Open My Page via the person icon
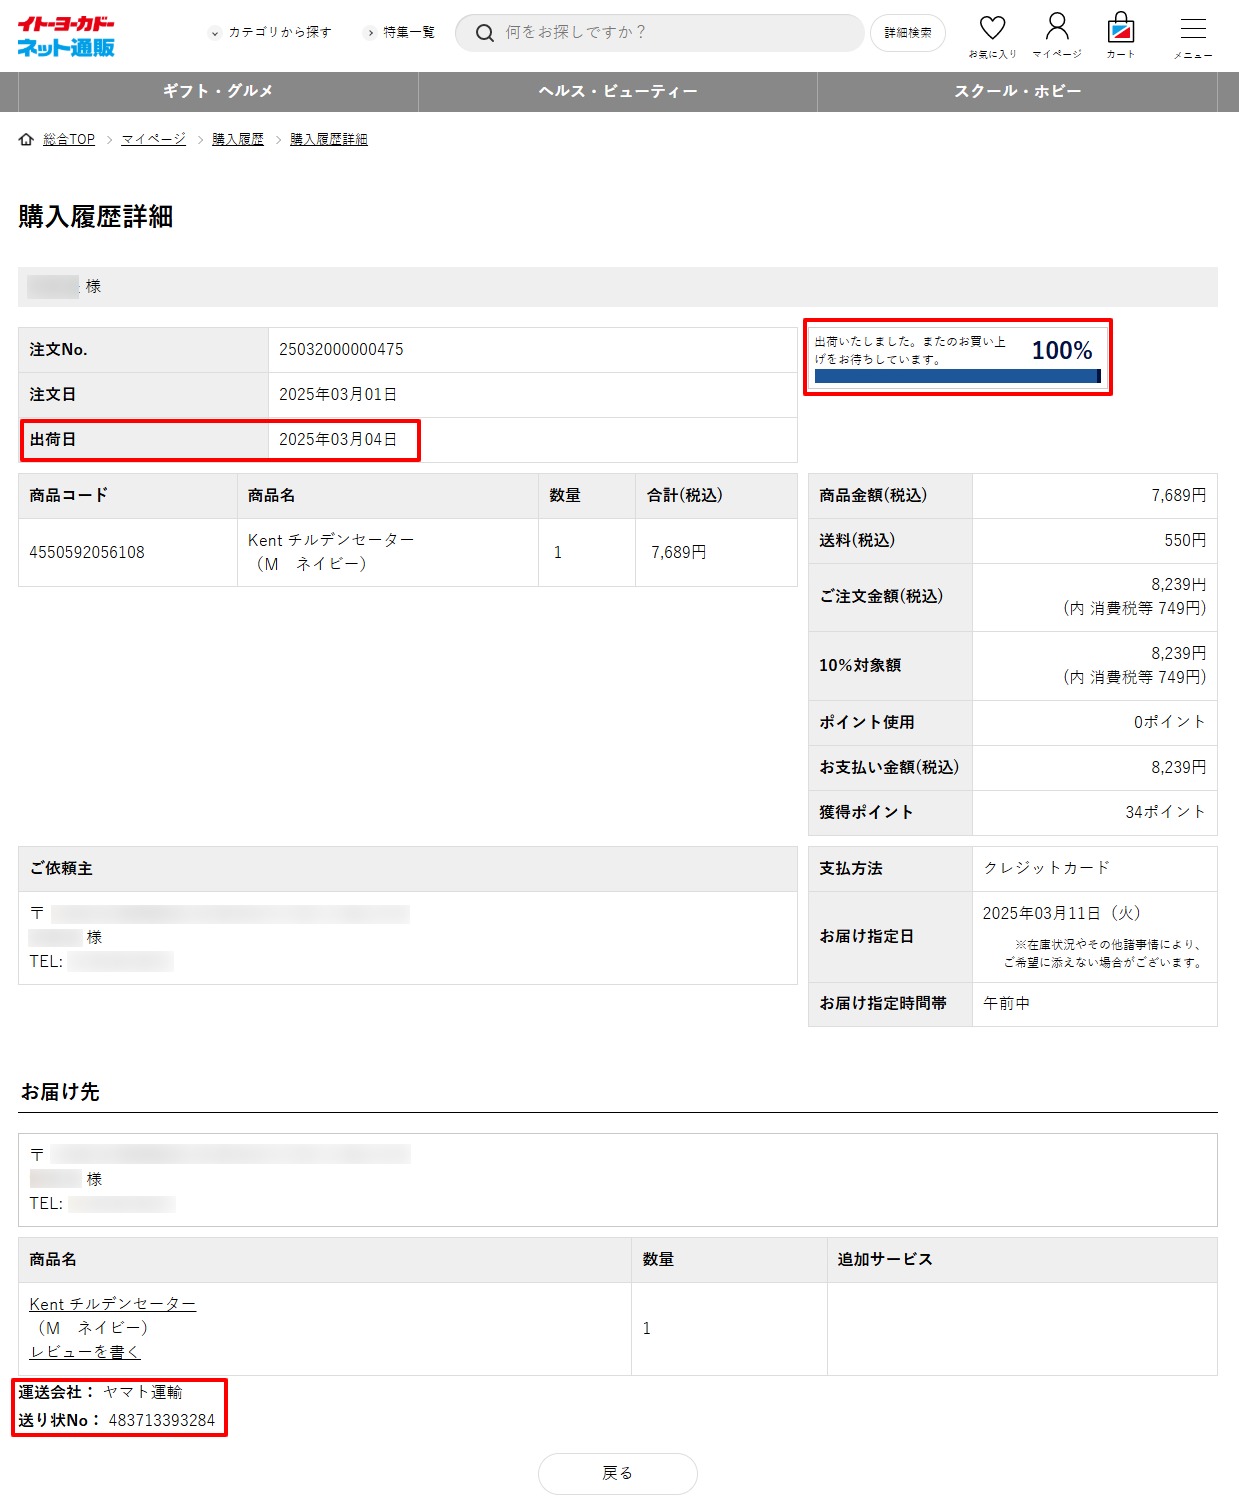Viewport: 1239px width, 1502px height. coord(1057,27)
